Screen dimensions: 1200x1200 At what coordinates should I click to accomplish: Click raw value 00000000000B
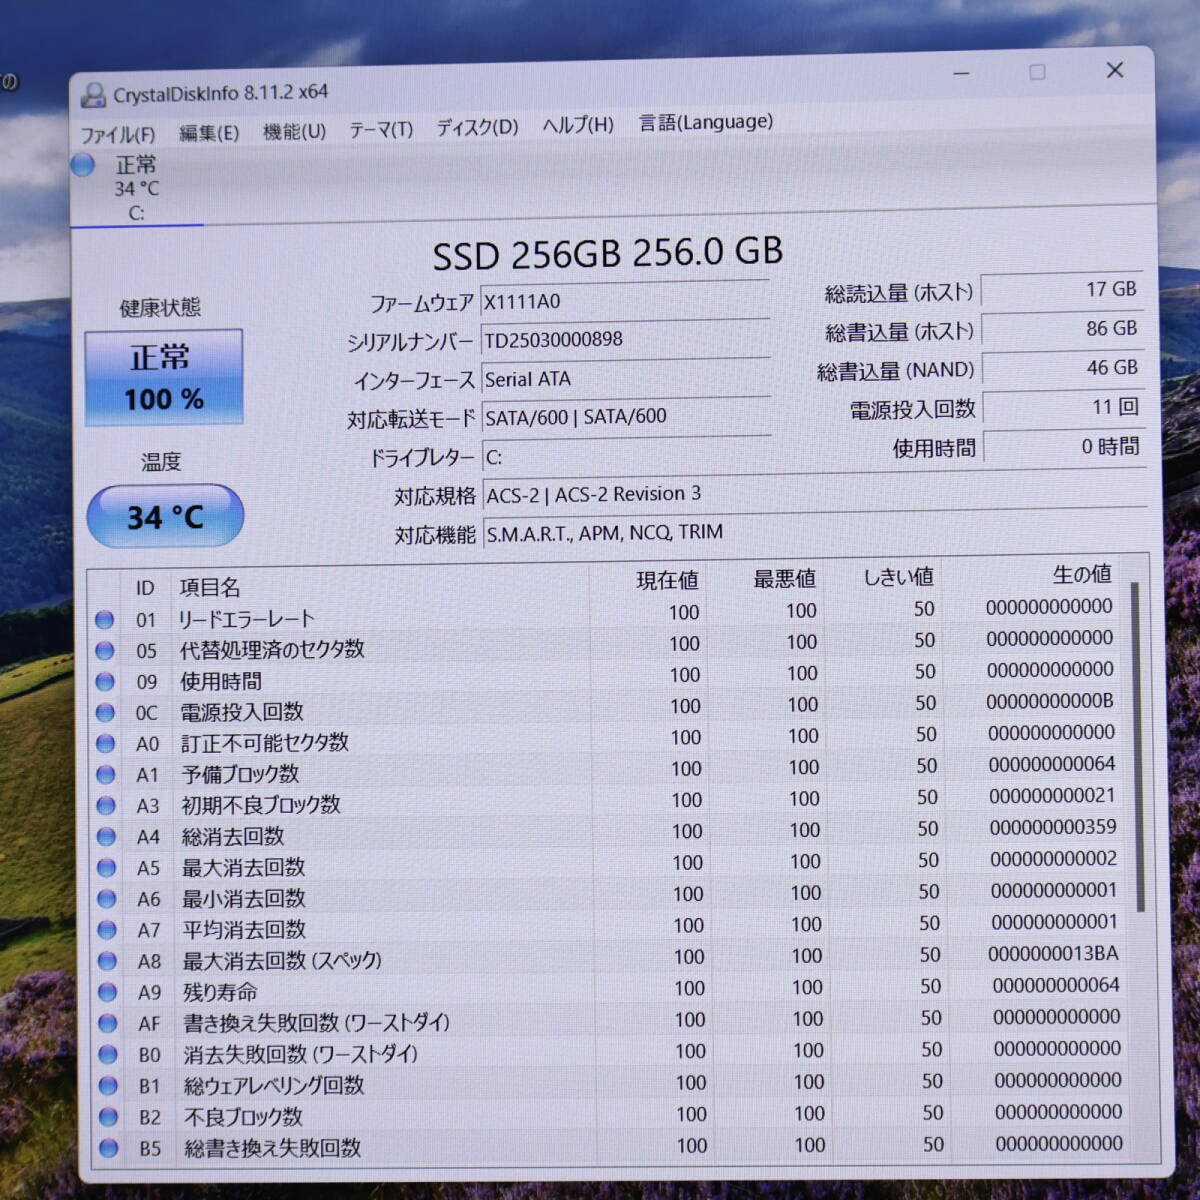click(1050, 702)
